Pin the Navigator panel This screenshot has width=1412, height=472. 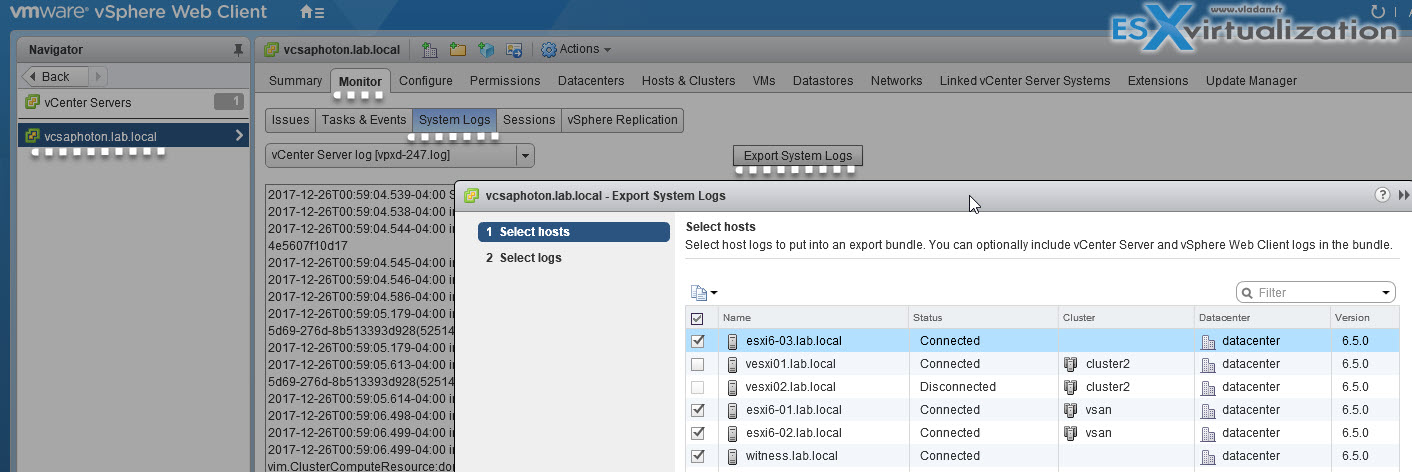237,49
